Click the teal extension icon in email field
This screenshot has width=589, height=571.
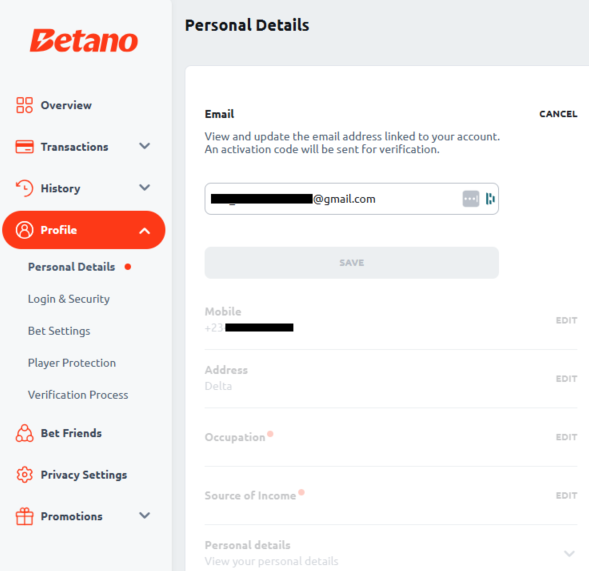click(490, 199)
